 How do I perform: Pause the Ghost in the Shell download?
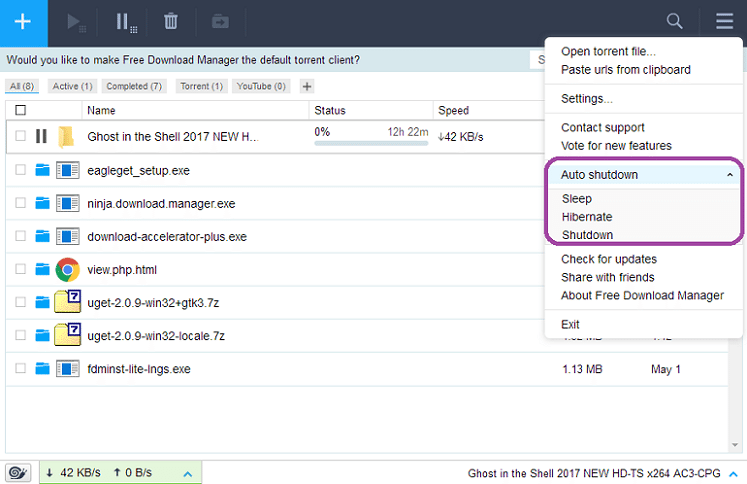pyautogui.click(x=41, y=136)
